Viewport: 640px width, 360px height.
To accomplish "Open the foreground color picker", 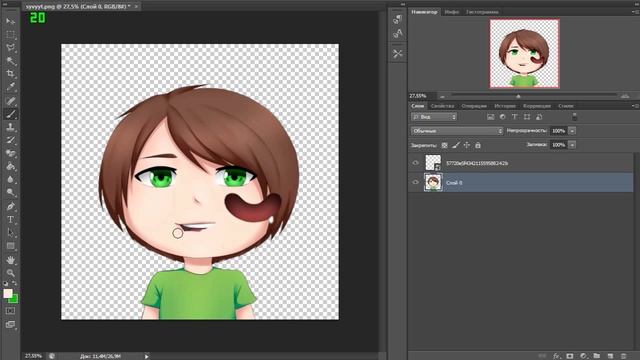I will (x=7, y=293).
